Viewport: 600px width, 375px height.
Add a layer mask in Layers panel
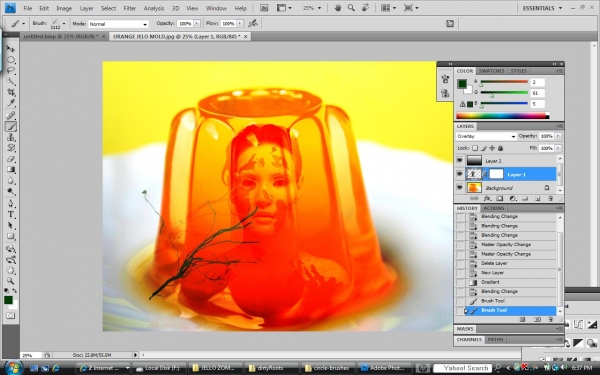pos(500,198)
